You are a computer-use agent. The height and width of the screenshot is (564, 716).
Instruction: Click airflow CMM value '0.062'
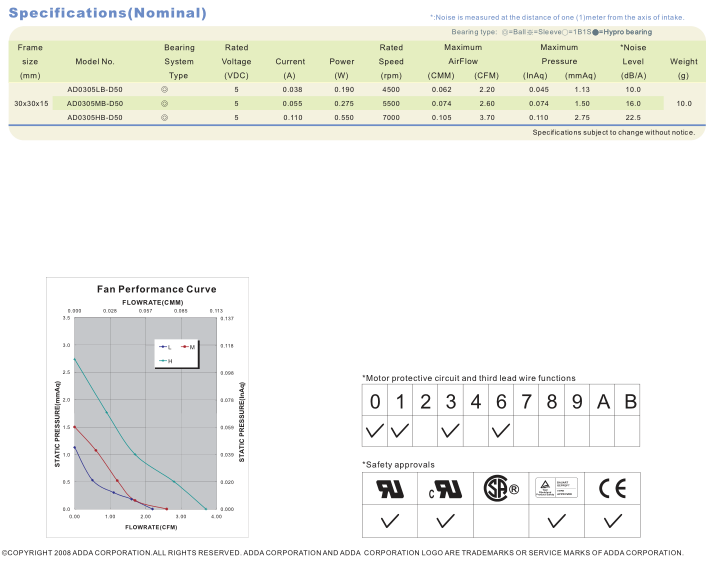coord(442,90)
